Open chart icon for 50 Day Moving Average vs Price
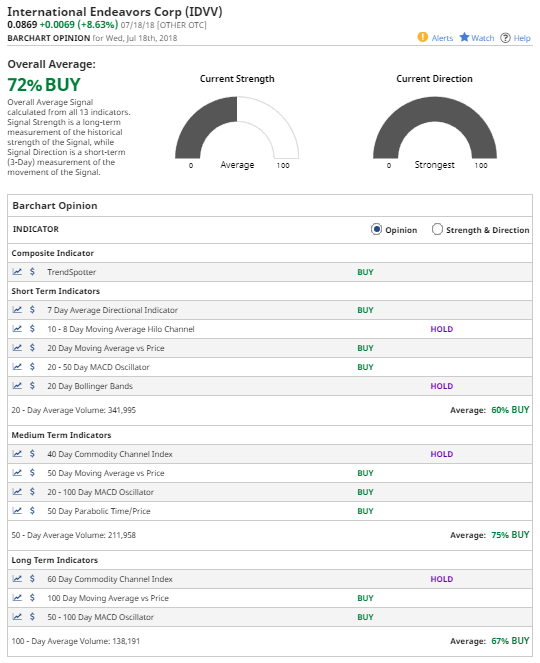The image size is (540, 663). [17, 473]
